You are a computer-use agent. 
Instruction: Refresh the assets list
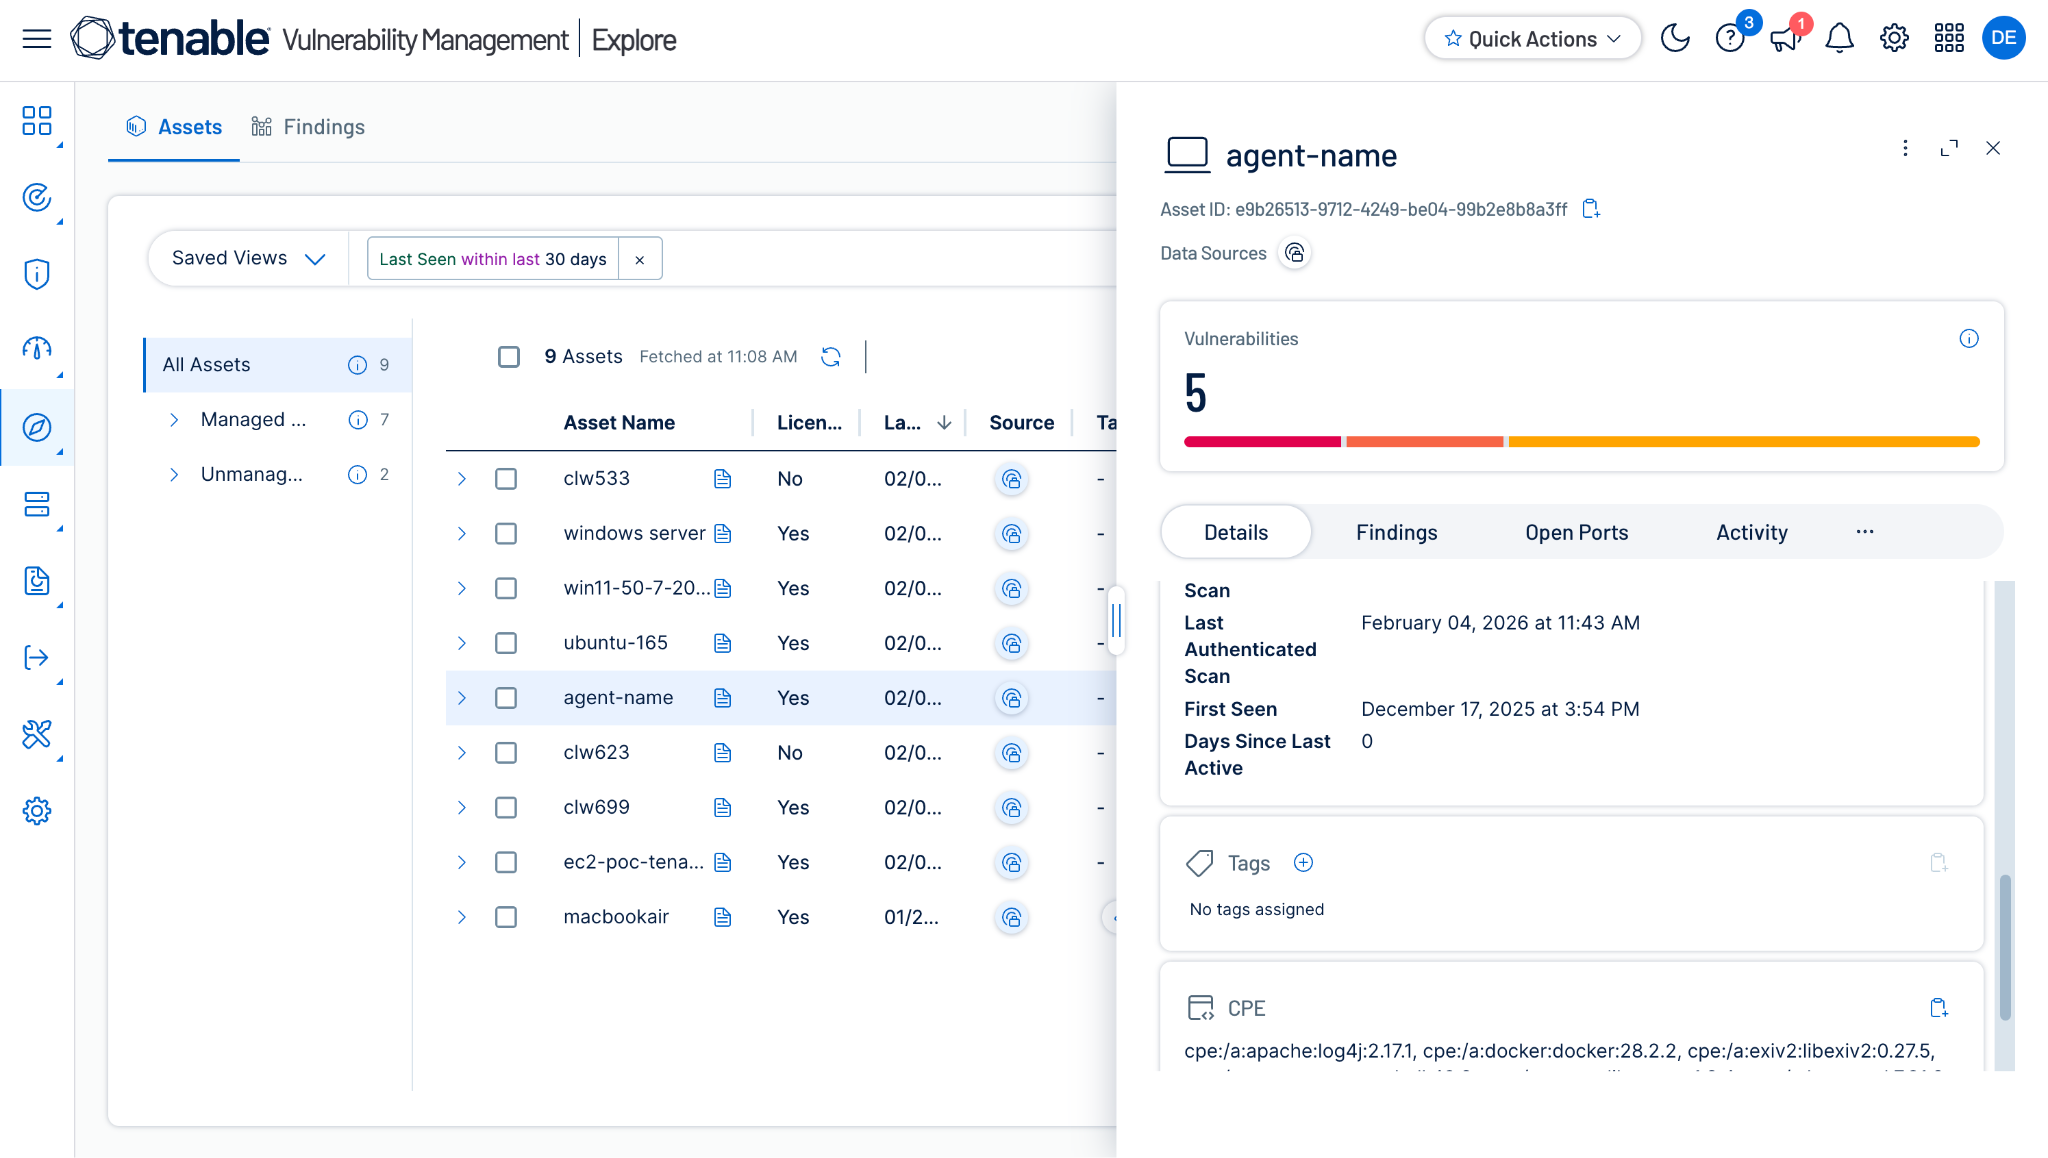pos(830,357)
